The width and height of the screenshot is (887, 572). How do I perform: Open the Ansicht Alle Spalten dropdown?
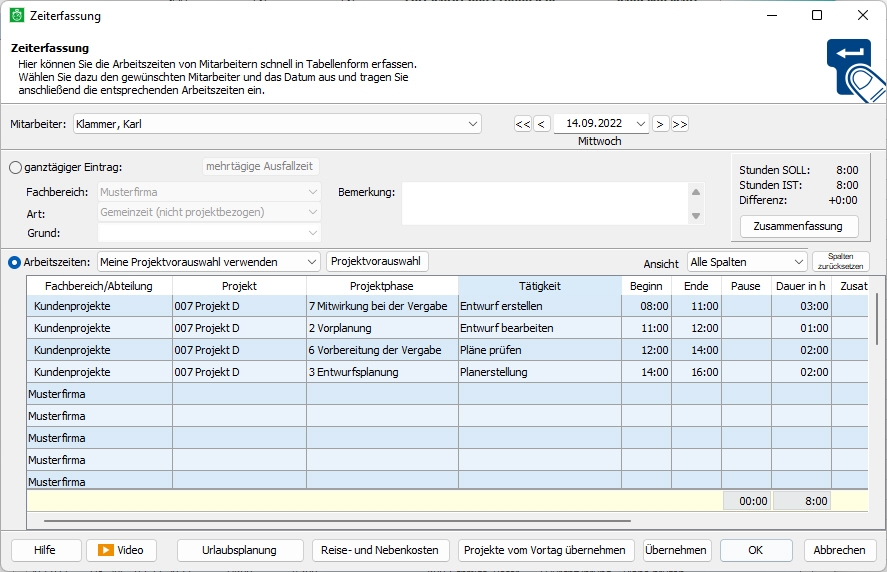pyautogui.click(x=798, y=262)
